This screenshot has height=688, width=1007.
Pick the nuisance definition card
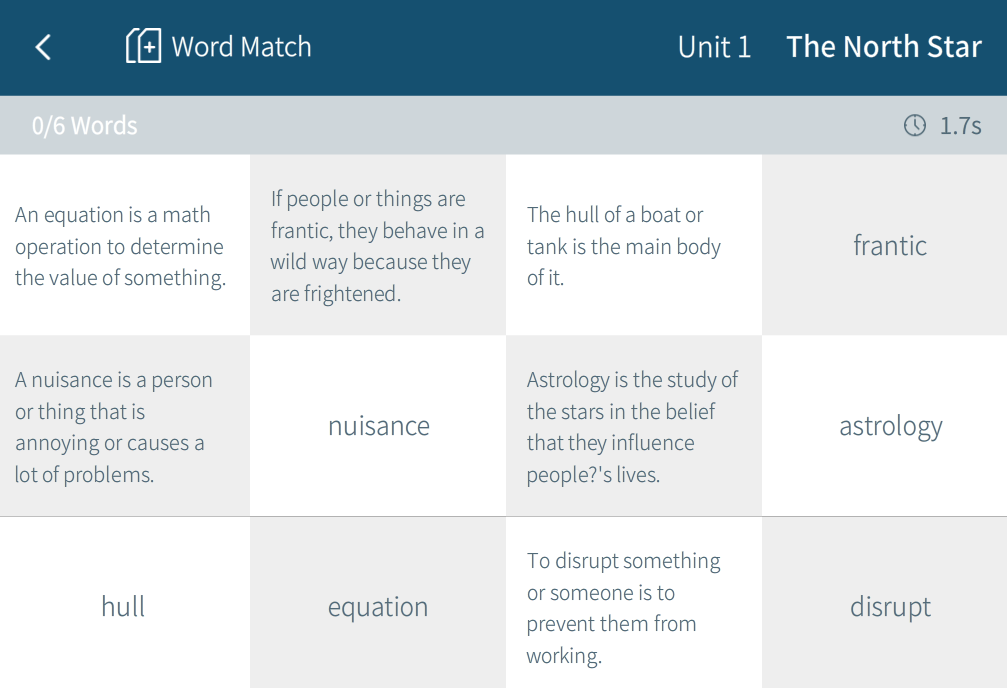124,426
